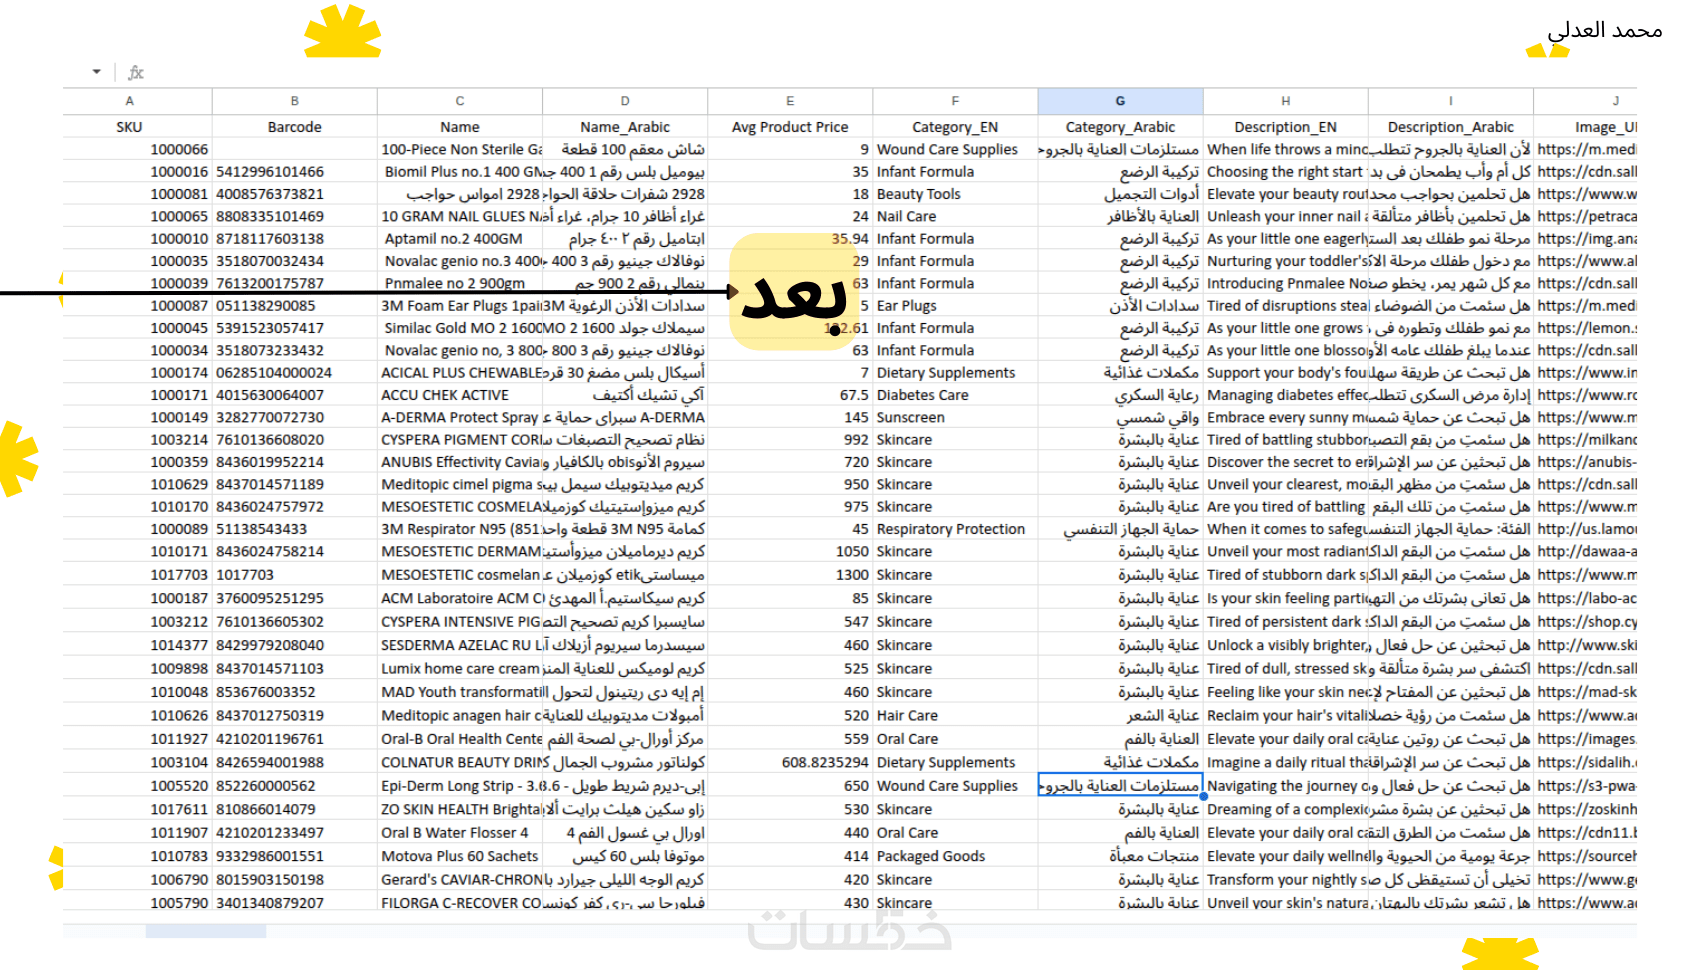
Task: Select the price cell 608.8235294
Action: [x=790, y=762]
